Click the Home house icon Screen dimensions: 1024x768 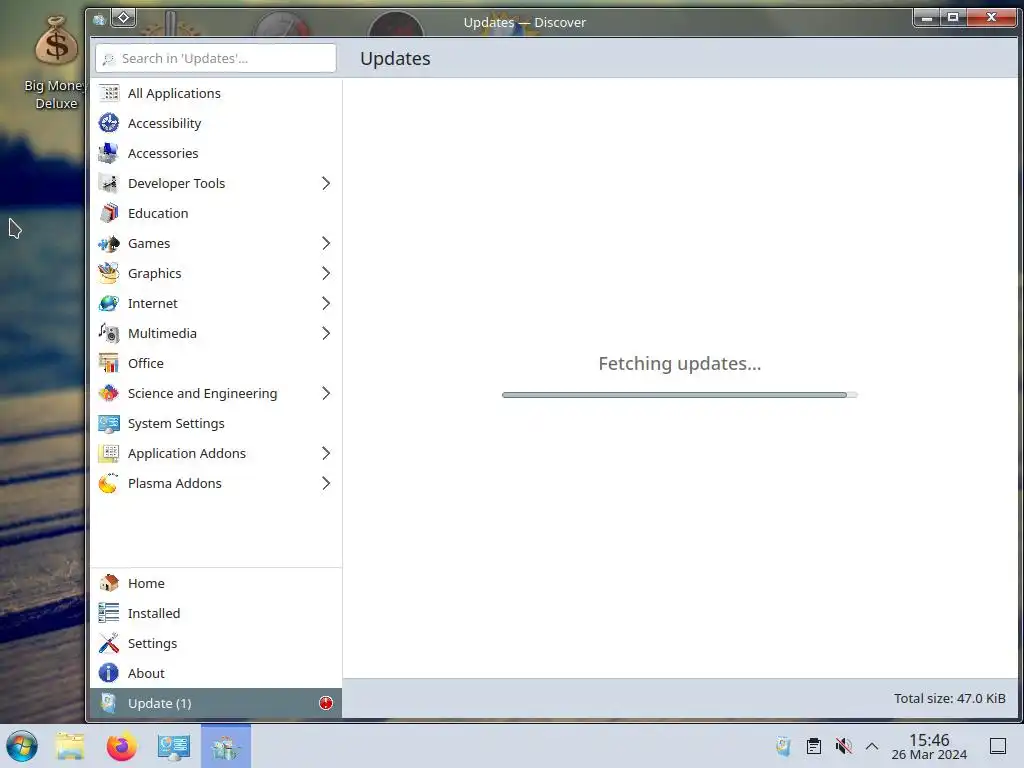[x=109, y=583]
